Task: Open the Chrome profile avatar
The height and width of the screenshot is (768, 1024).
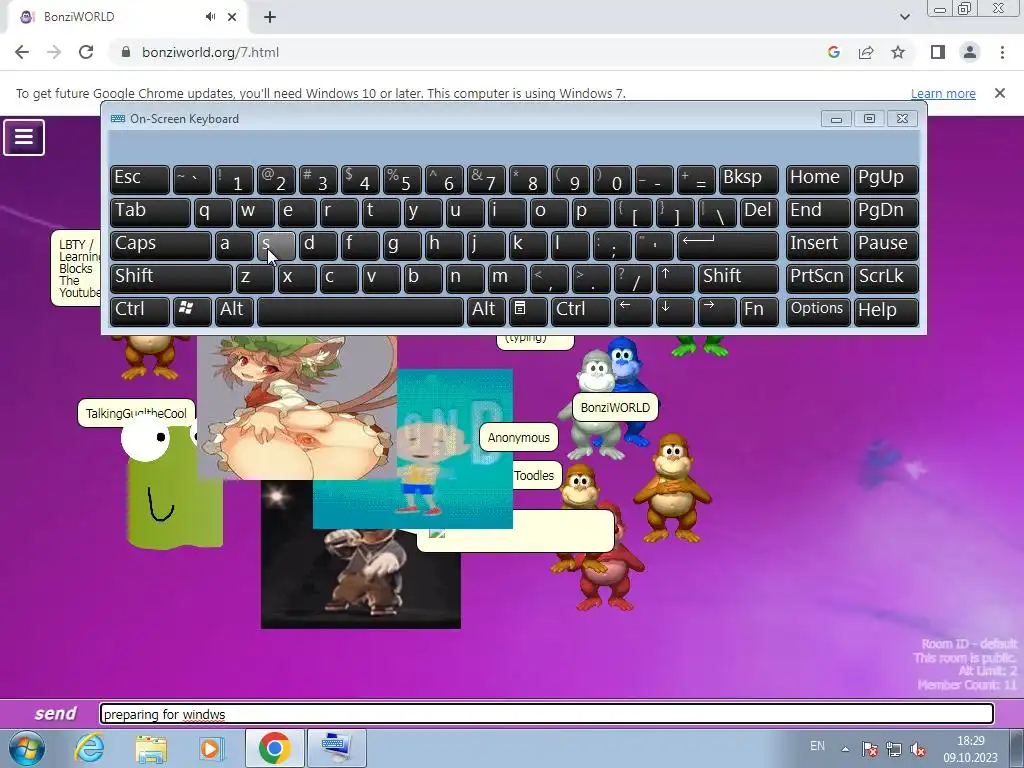Action: (x=970, y=52)
